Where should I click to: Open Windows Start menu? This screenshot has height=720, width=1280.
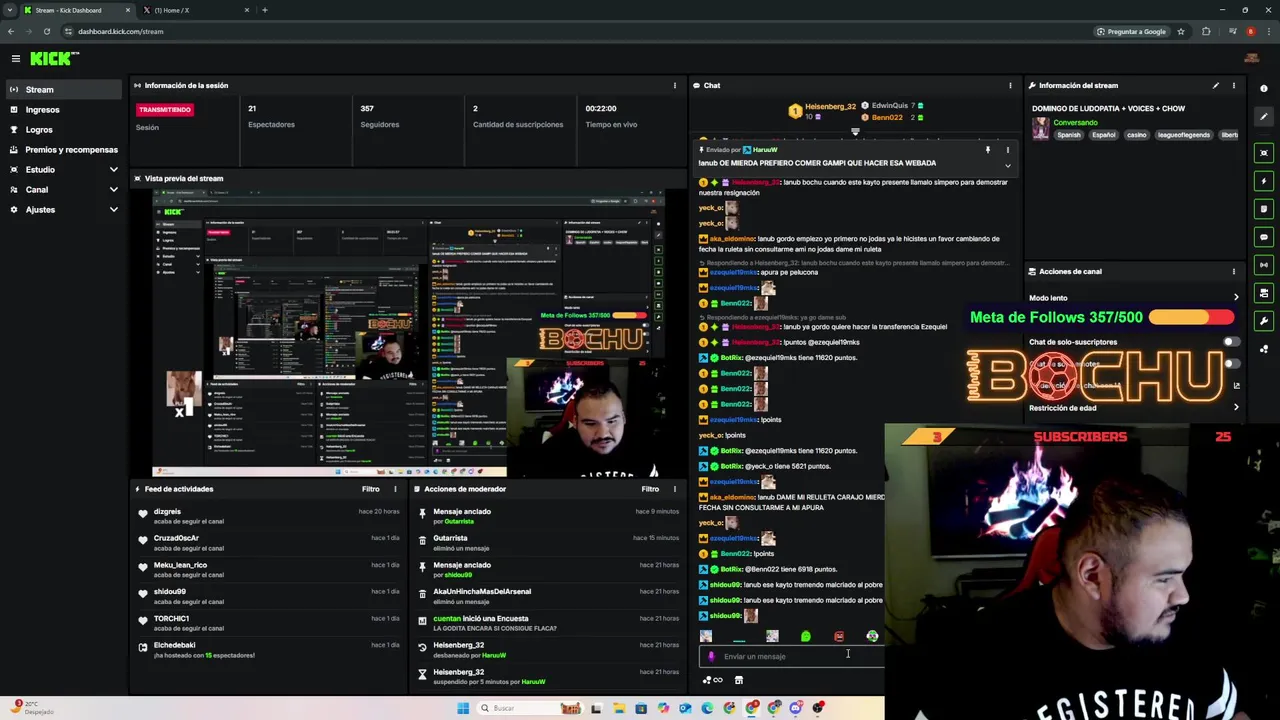pos(463,708)
